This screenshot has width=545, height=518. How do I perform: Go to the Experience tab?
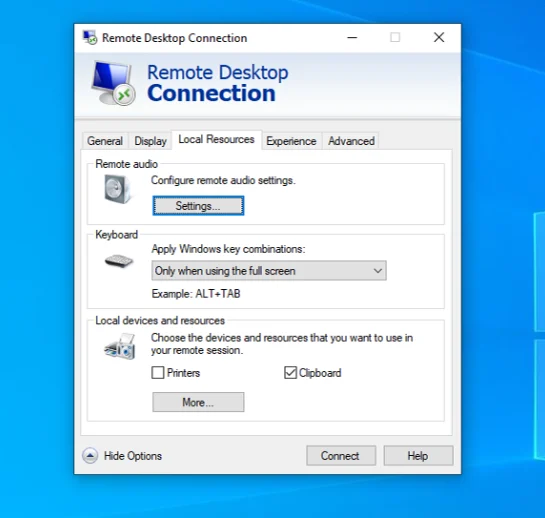point(291,141)
